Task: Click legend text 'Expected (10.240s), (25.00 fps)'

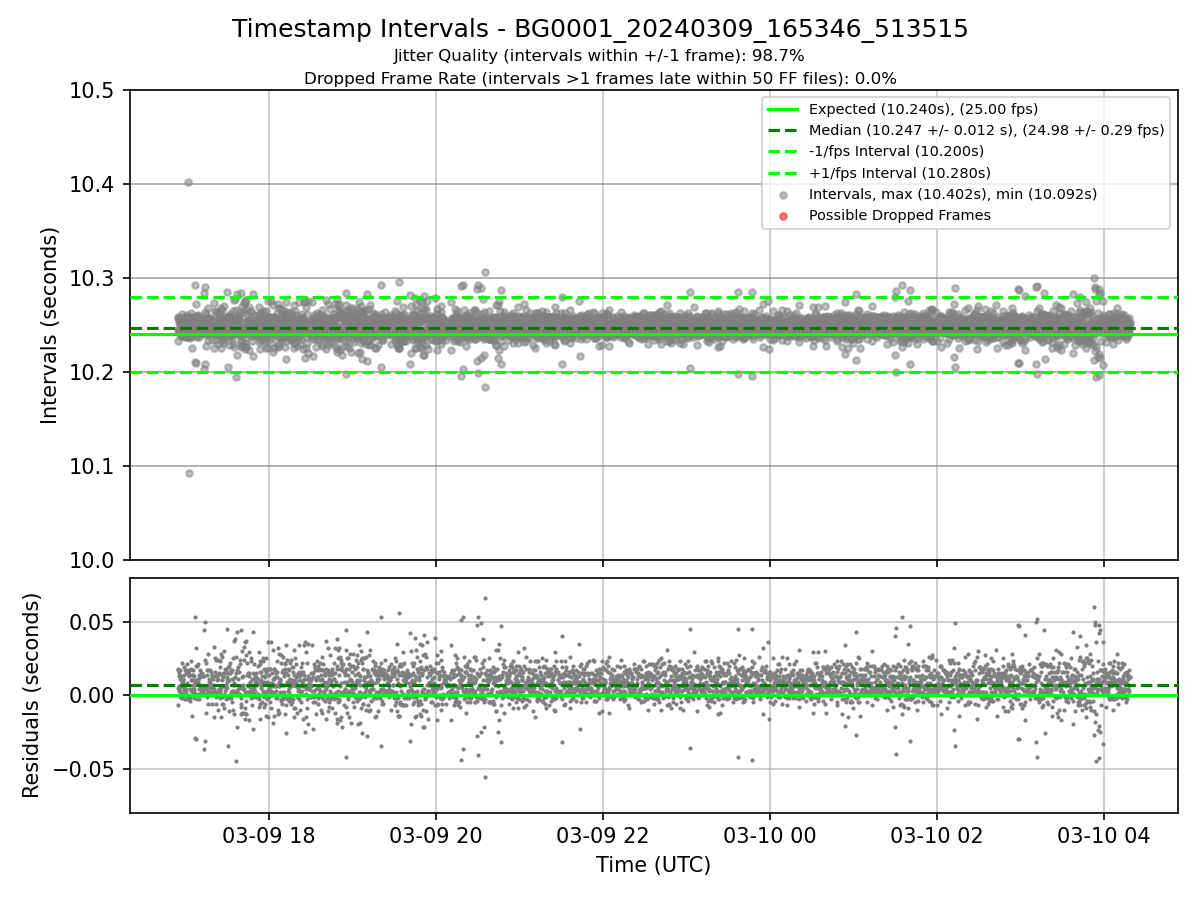Action: (923, 109)
